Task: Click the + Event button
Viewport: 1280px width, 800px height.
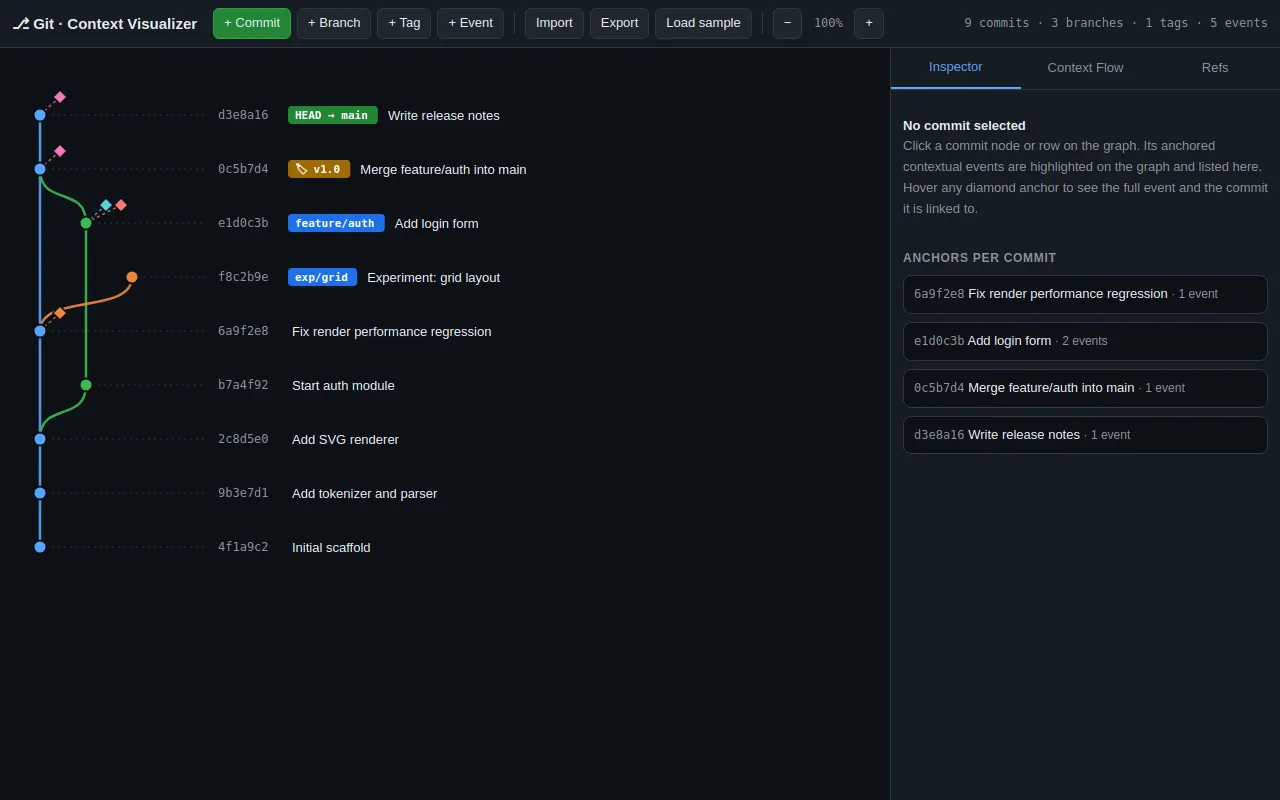Action: point(470,23)
